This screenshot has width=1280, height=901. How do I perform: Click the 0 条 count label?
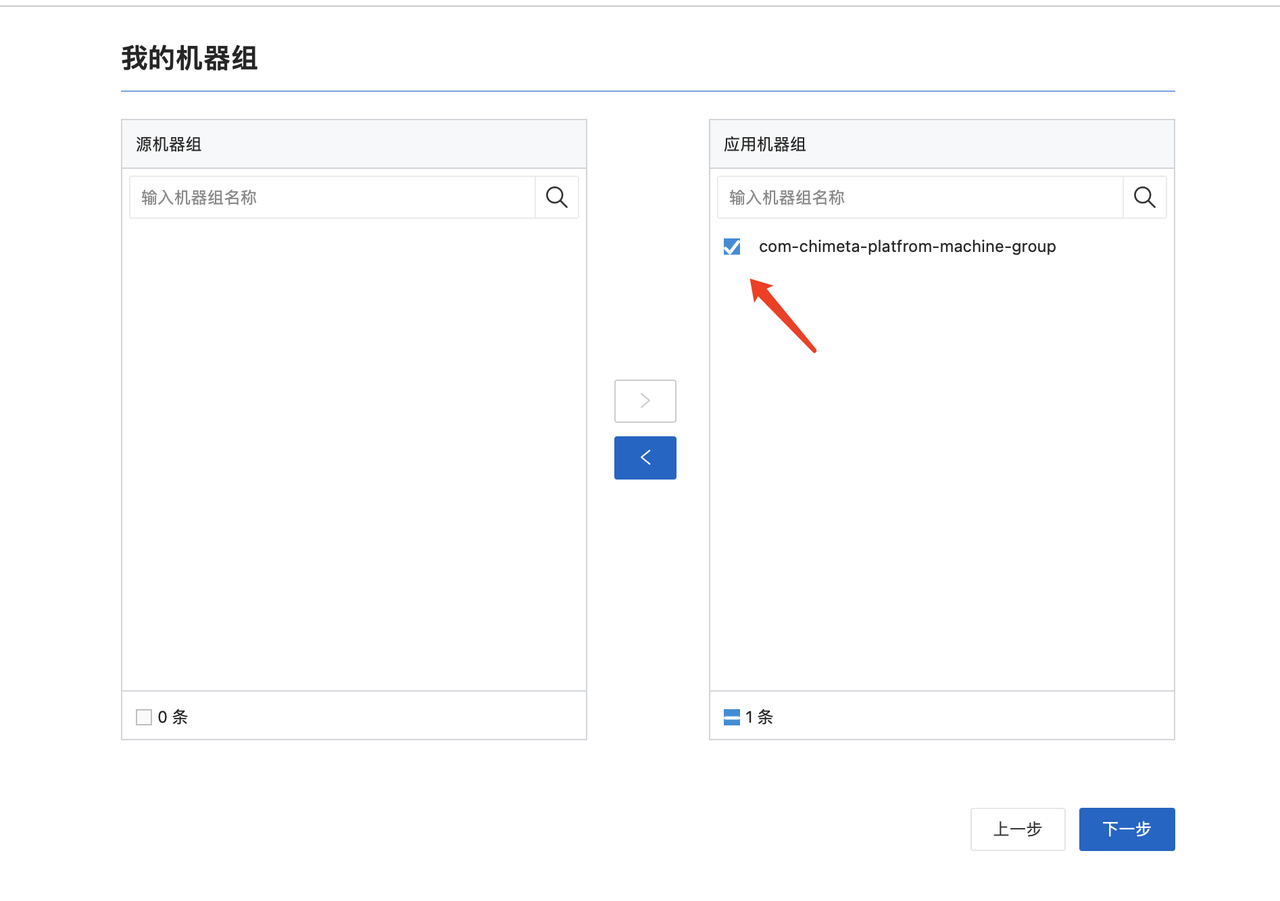[173, 717]
